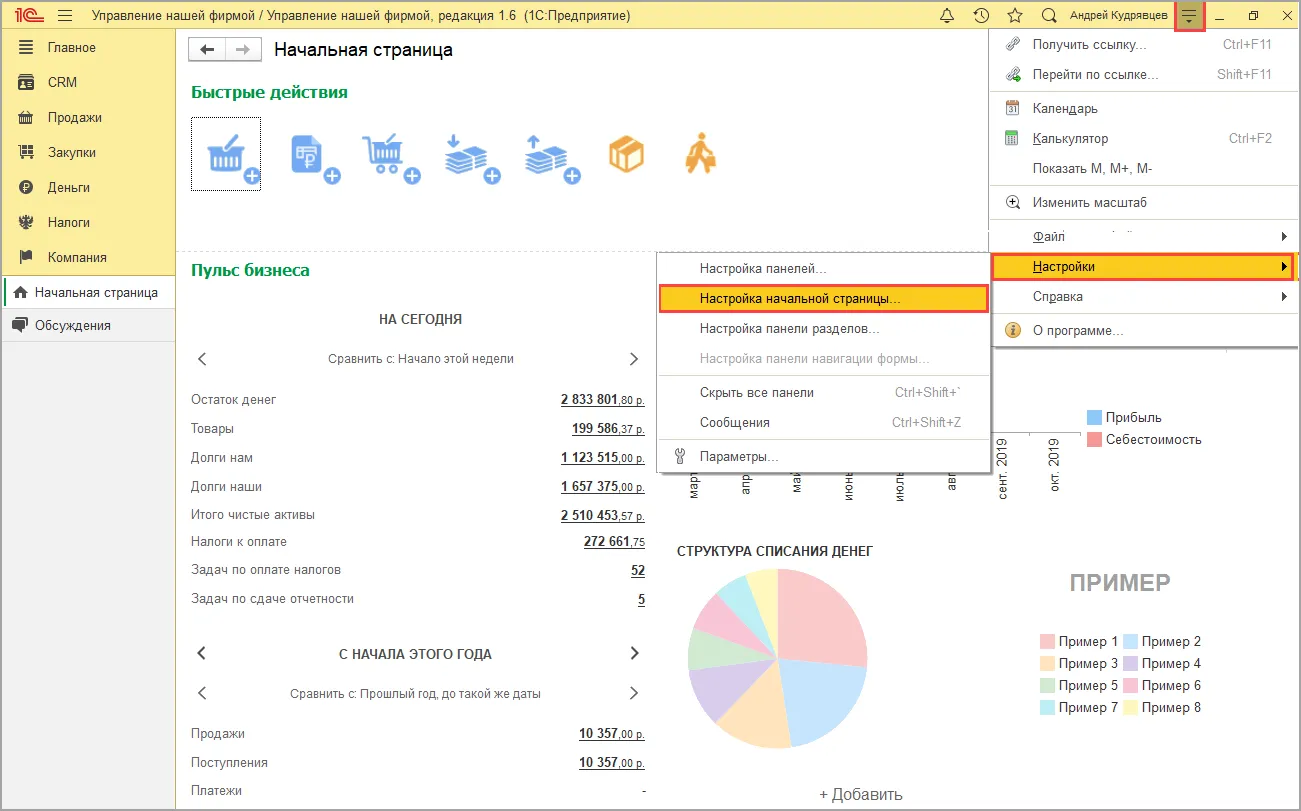Click the Пример 1 legend swatch
This screenshot has height=811, width=1301.
[1047, 641]
